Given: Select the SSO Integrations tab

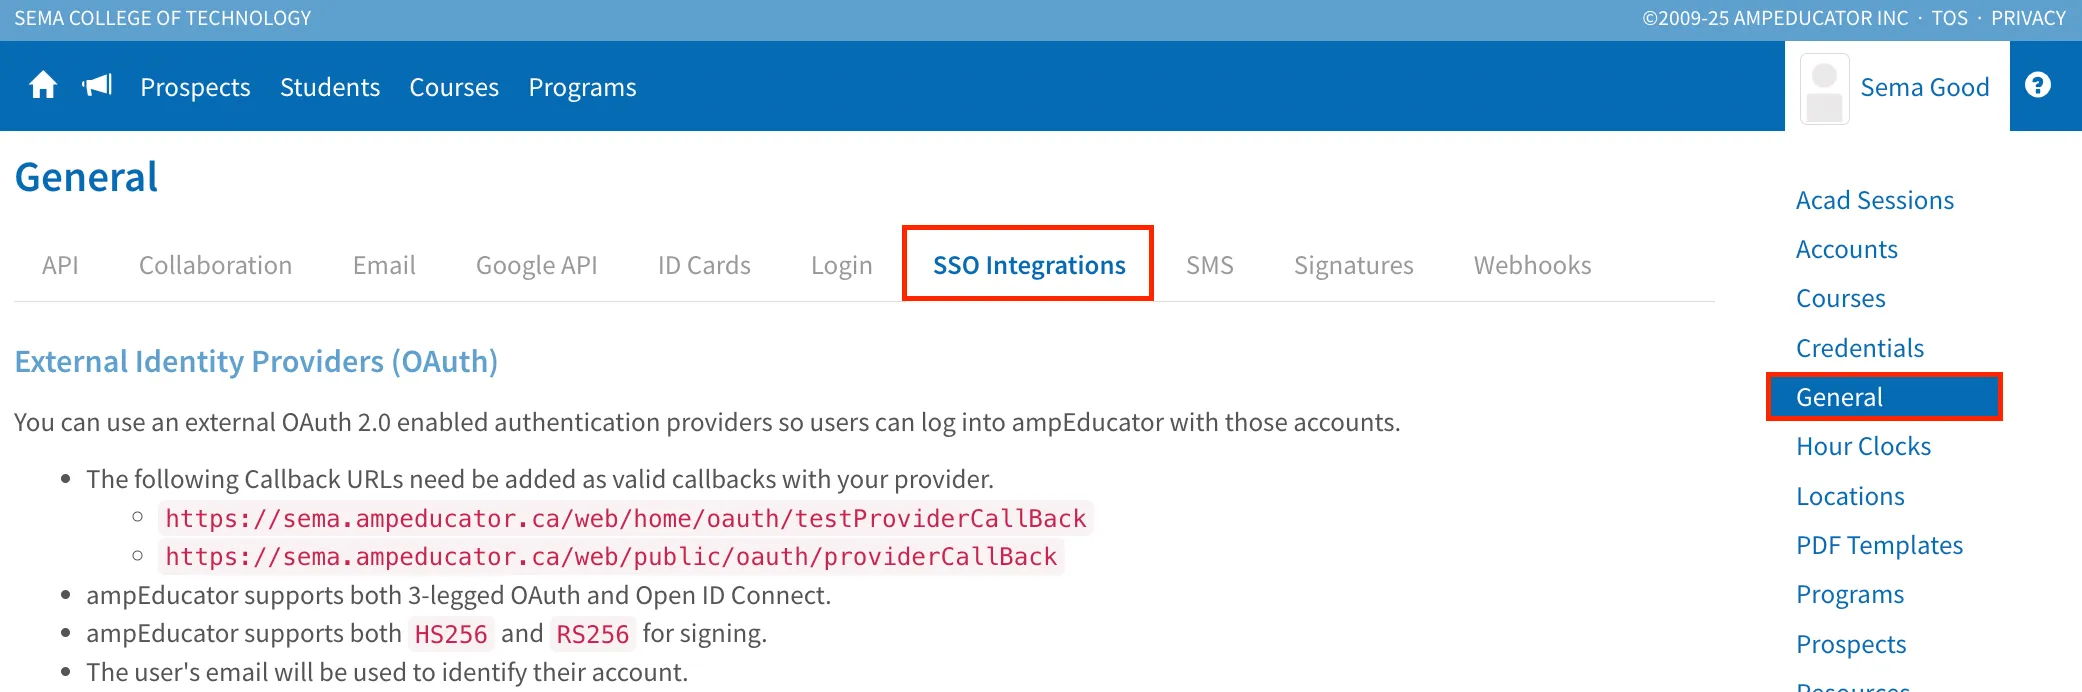Looking at the screenshot, I should point(1029,265).
